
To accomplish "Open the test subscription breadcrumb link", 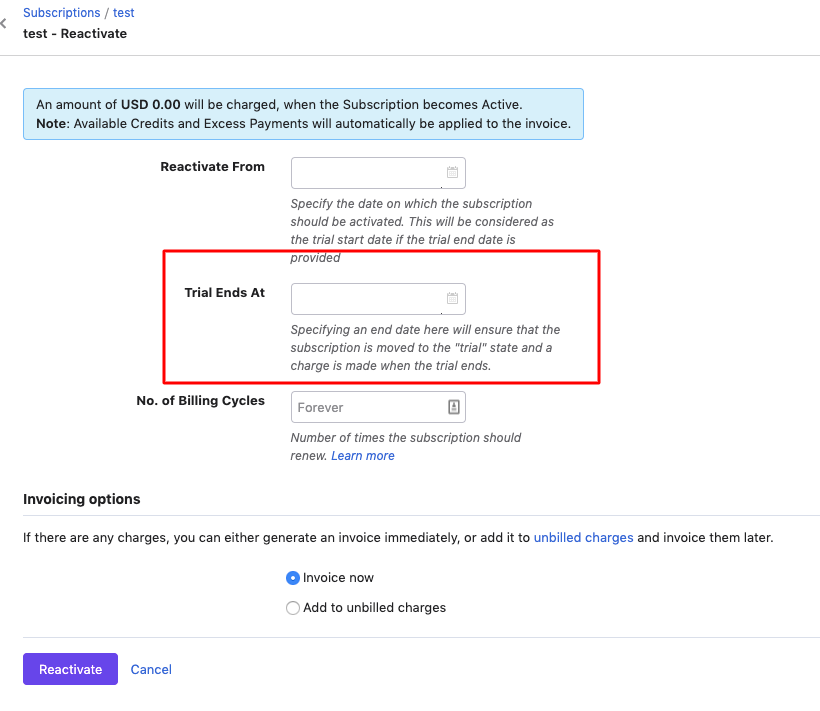I will [123, 13].
